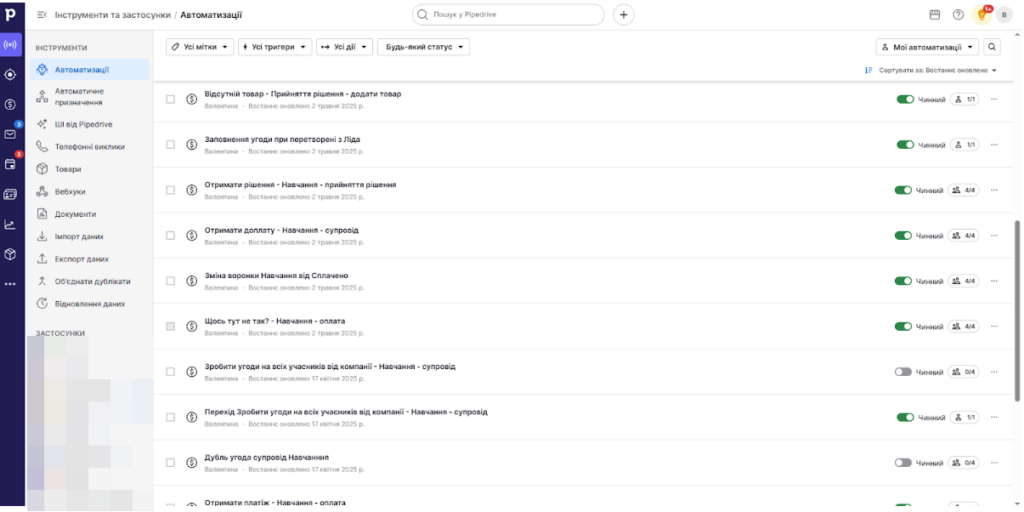Click users badge 4/4 on Щось тут не так row
This screenshot has height=512, width=1024.
963,326
